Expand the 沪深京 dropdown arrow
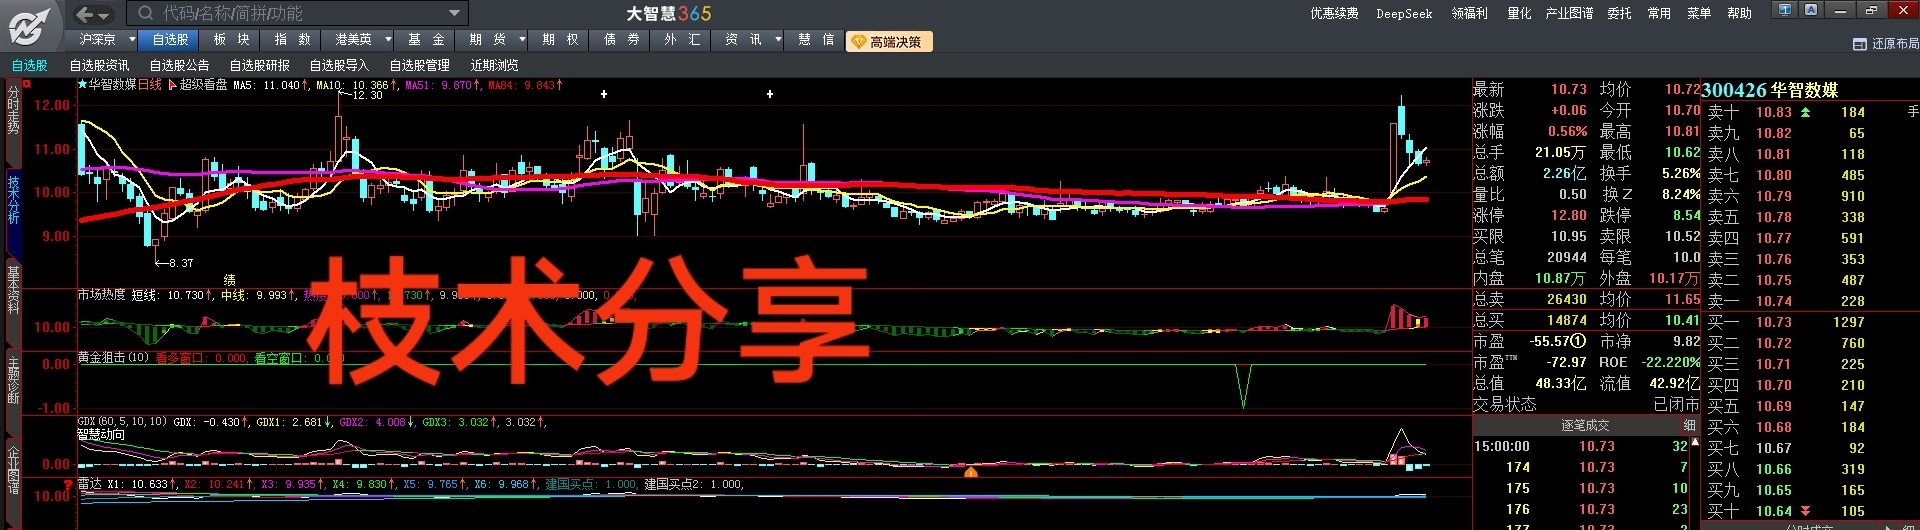 (132, 40)
